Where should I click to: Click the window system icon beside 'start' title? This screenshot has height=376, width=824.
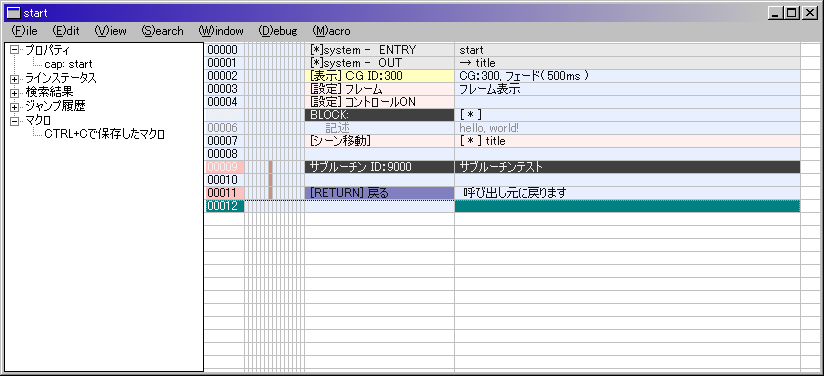coord(13,13)
